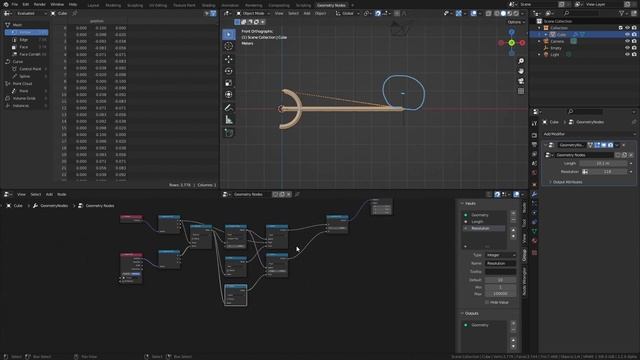
Task: Hide the Camera in outliner via eye icon
Action: tap(627, 41)
